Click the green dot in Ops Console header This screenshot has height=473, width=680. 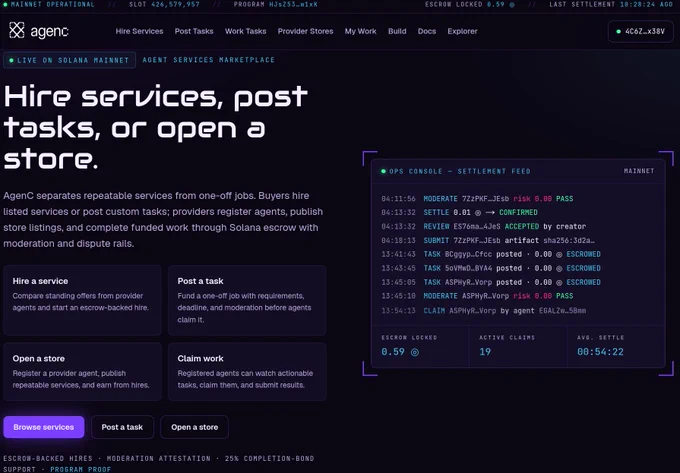point(383,171)
